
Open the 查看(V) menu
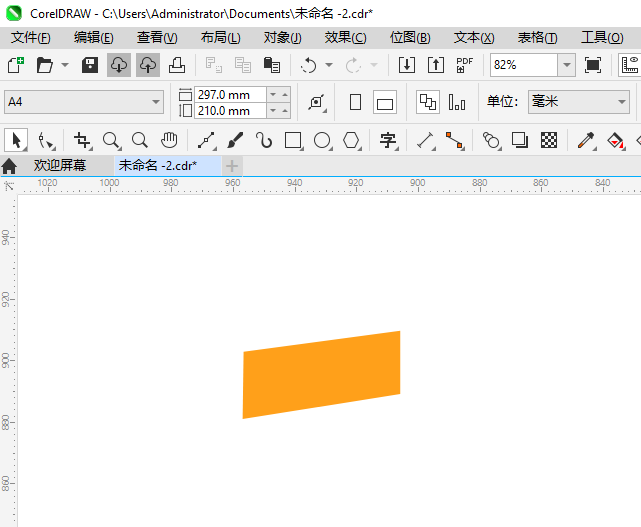tap(157, 38)
